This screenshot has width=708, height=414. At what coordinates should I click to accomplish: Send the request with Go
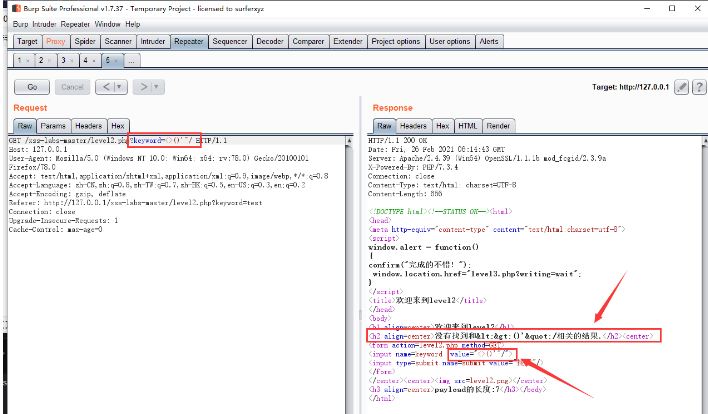coord(32,87)
